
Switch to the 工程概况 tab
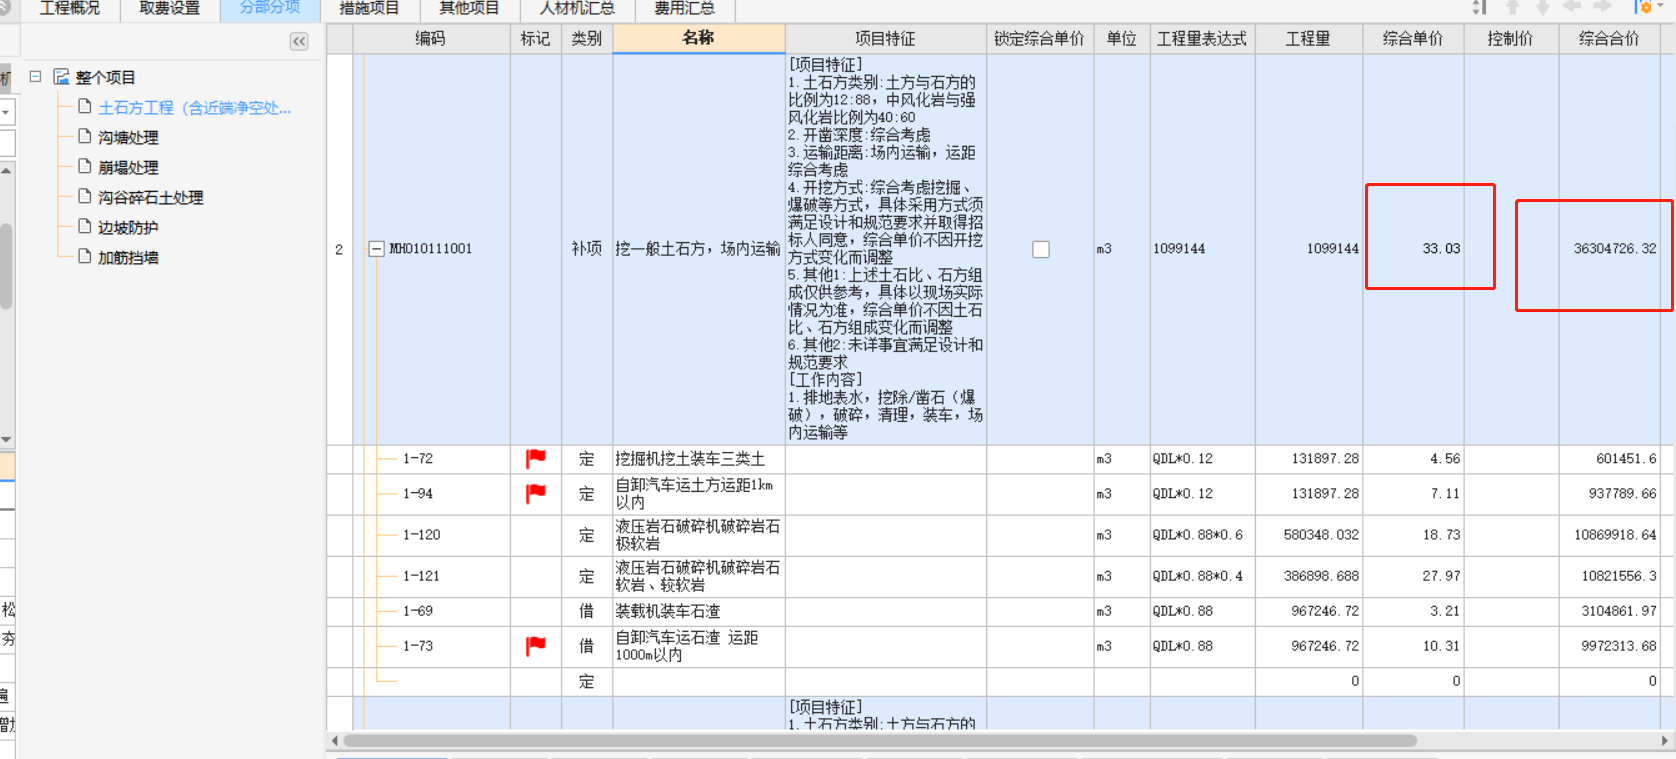click(x=70, y=9)
